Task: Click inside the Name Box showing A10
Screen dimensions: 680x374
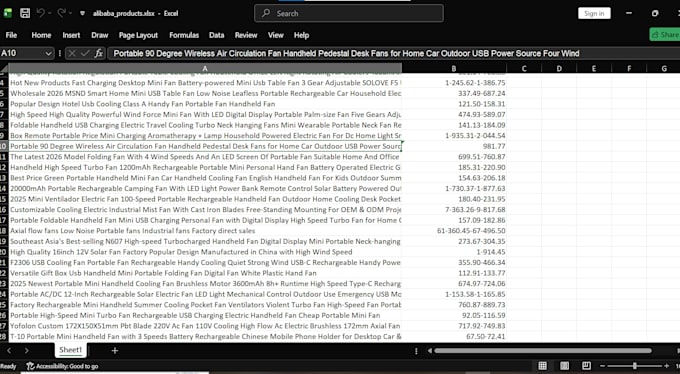Action: (x=22, y=53)
